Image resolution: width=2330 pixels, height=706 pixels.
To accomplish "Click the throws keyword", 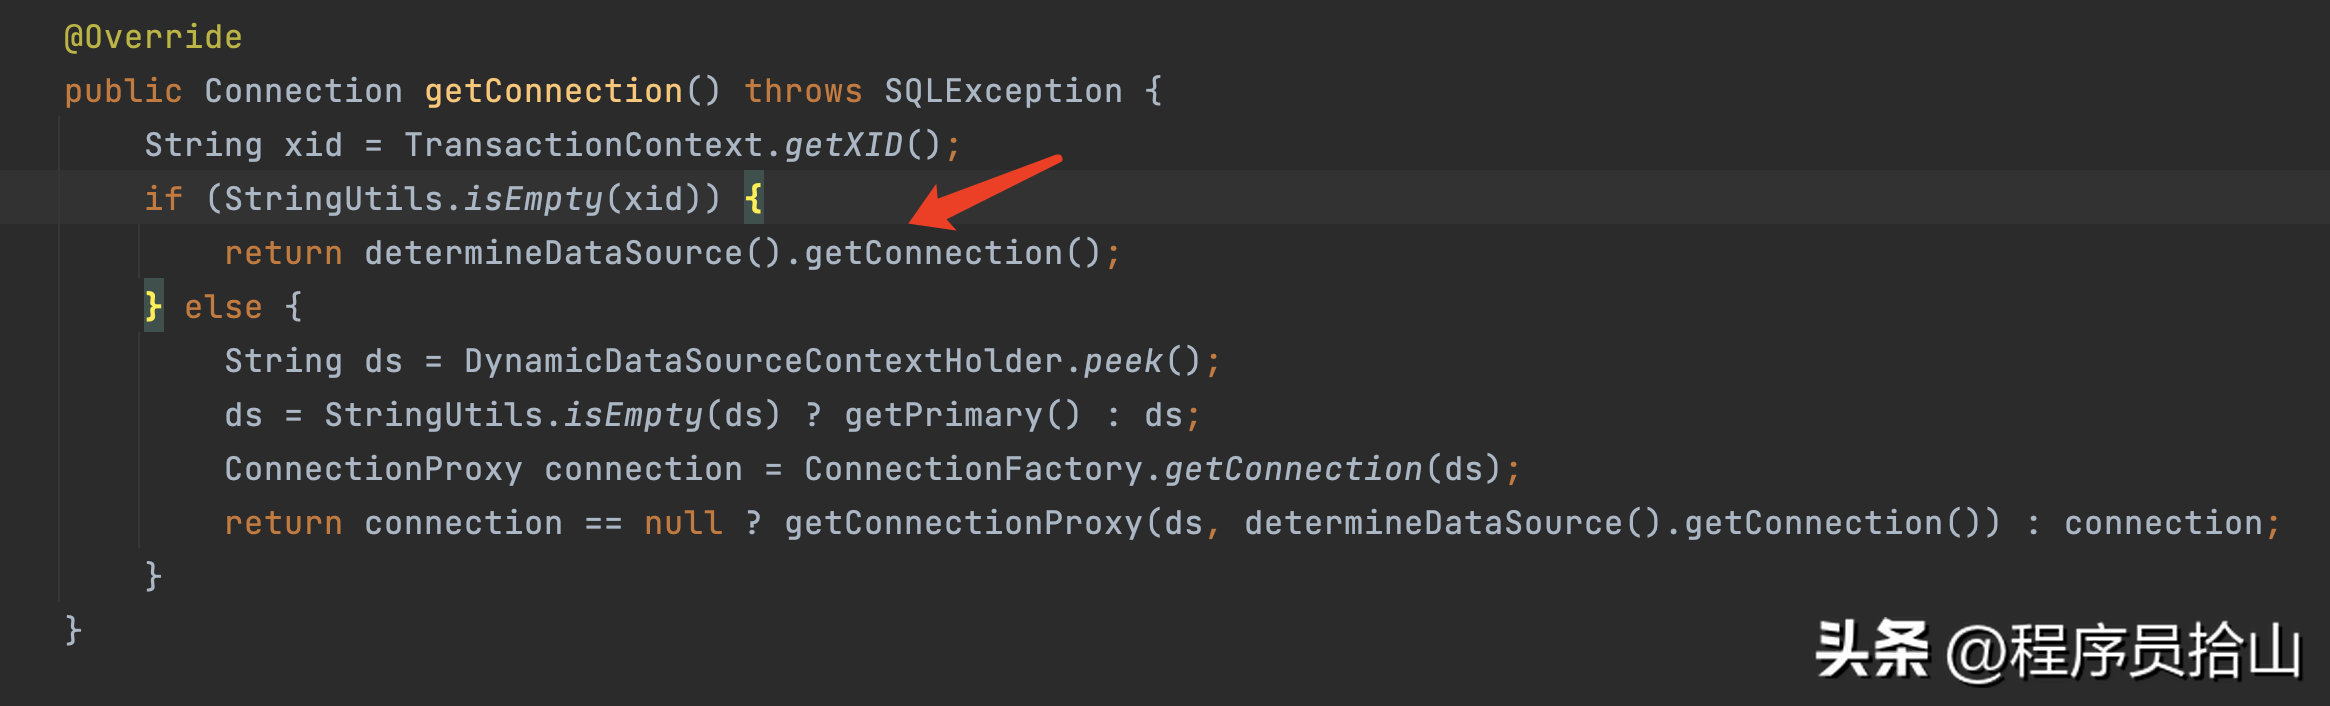I will tap(803, 92).
